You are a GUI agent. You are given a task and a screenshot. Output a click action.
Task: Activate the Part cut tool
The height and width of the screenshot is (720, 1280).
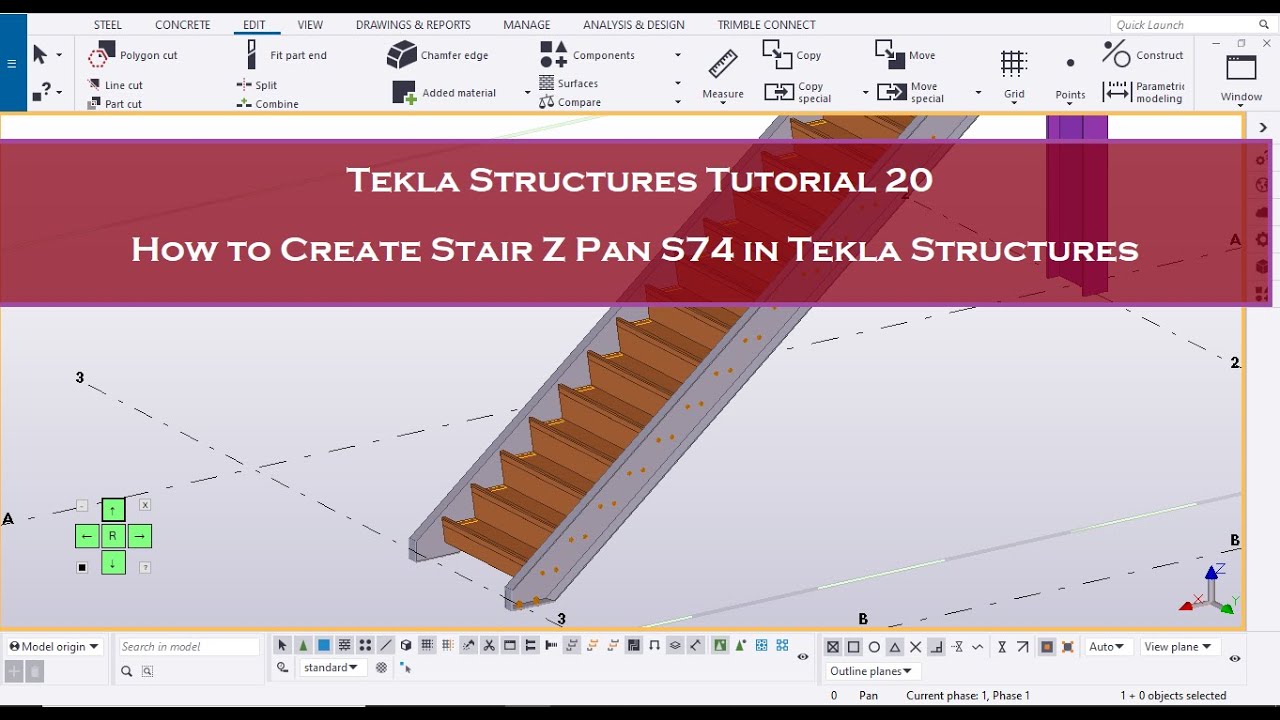(115, 103)
